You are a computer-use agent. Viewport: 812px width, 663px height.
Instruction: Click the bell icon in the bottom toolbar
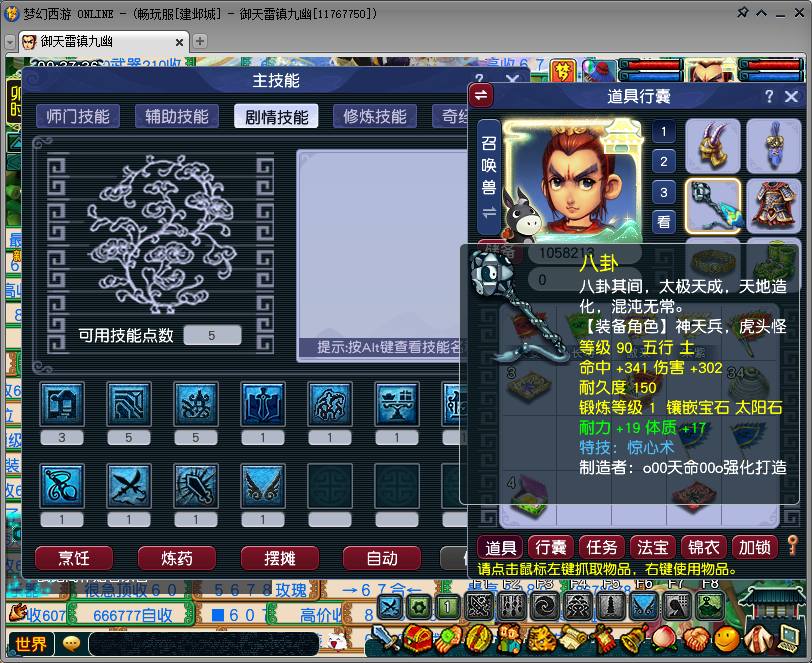tap(634, 638)
